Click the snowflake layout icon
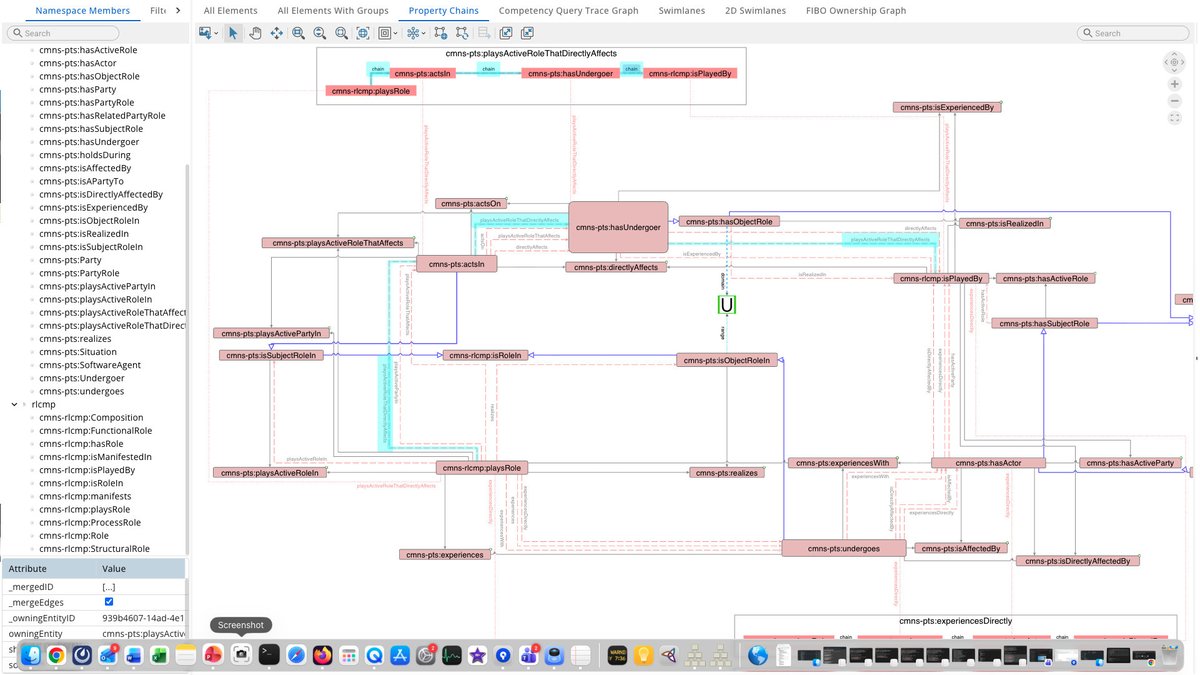Image resolution: width=1200 pixels, height=675 pixels. (415, 32)
